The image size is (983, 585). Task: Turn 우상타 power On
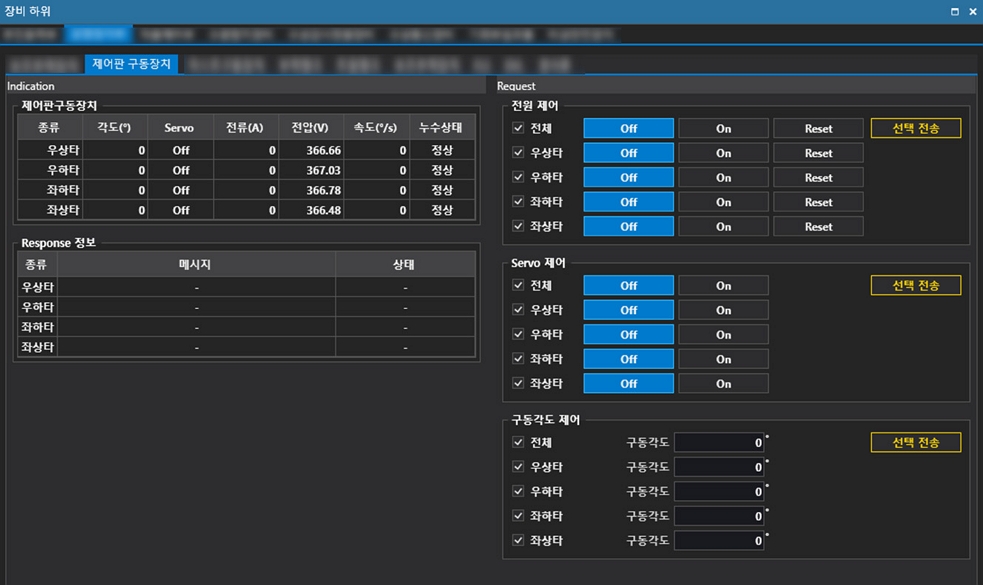click(x=723, y=153)
